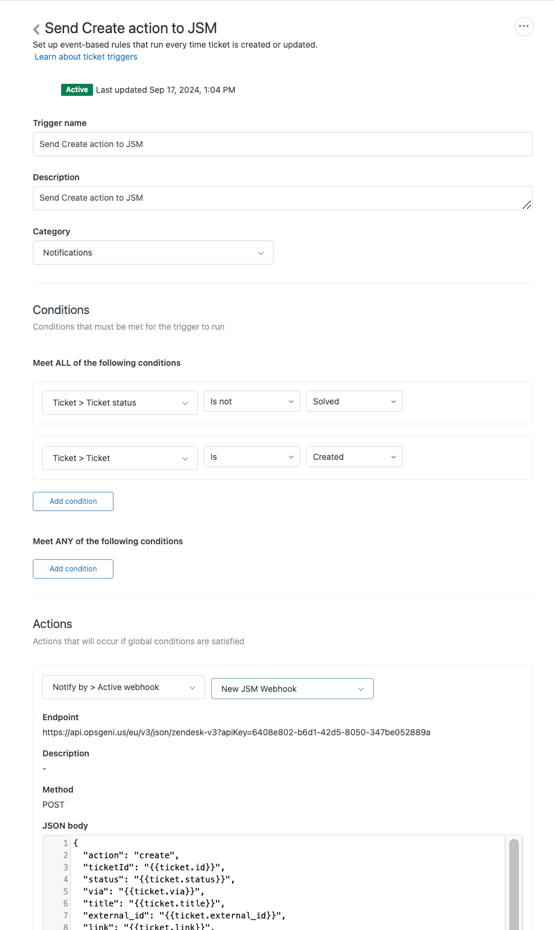Screen dimensions: 554x930
Task: Open the three-dot options menu
Action: coord(524,26)
